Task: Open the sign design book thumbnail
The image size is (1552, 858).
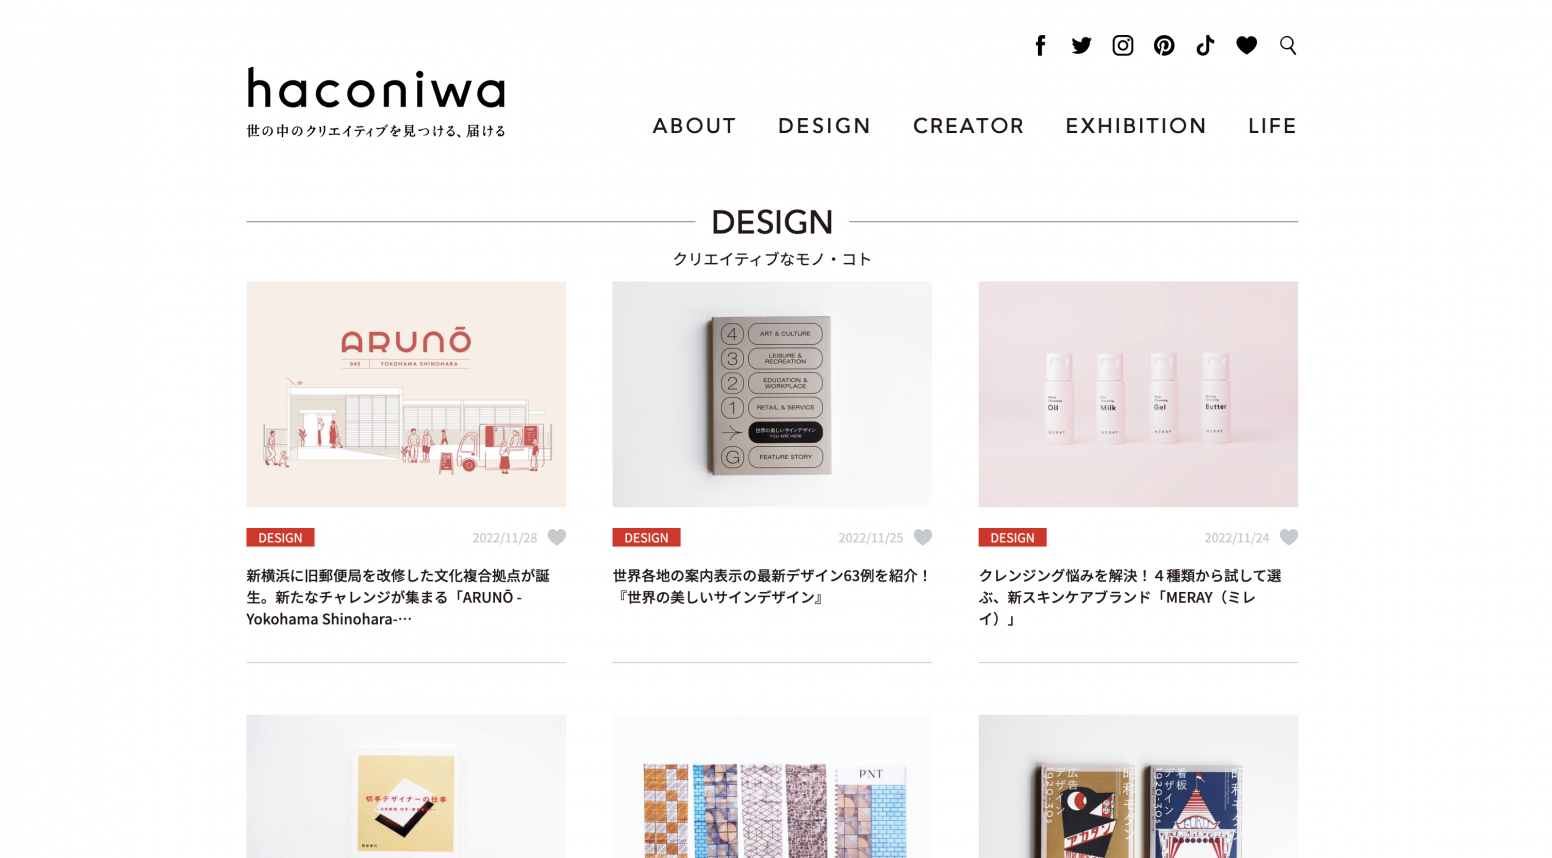Action: 772,394
